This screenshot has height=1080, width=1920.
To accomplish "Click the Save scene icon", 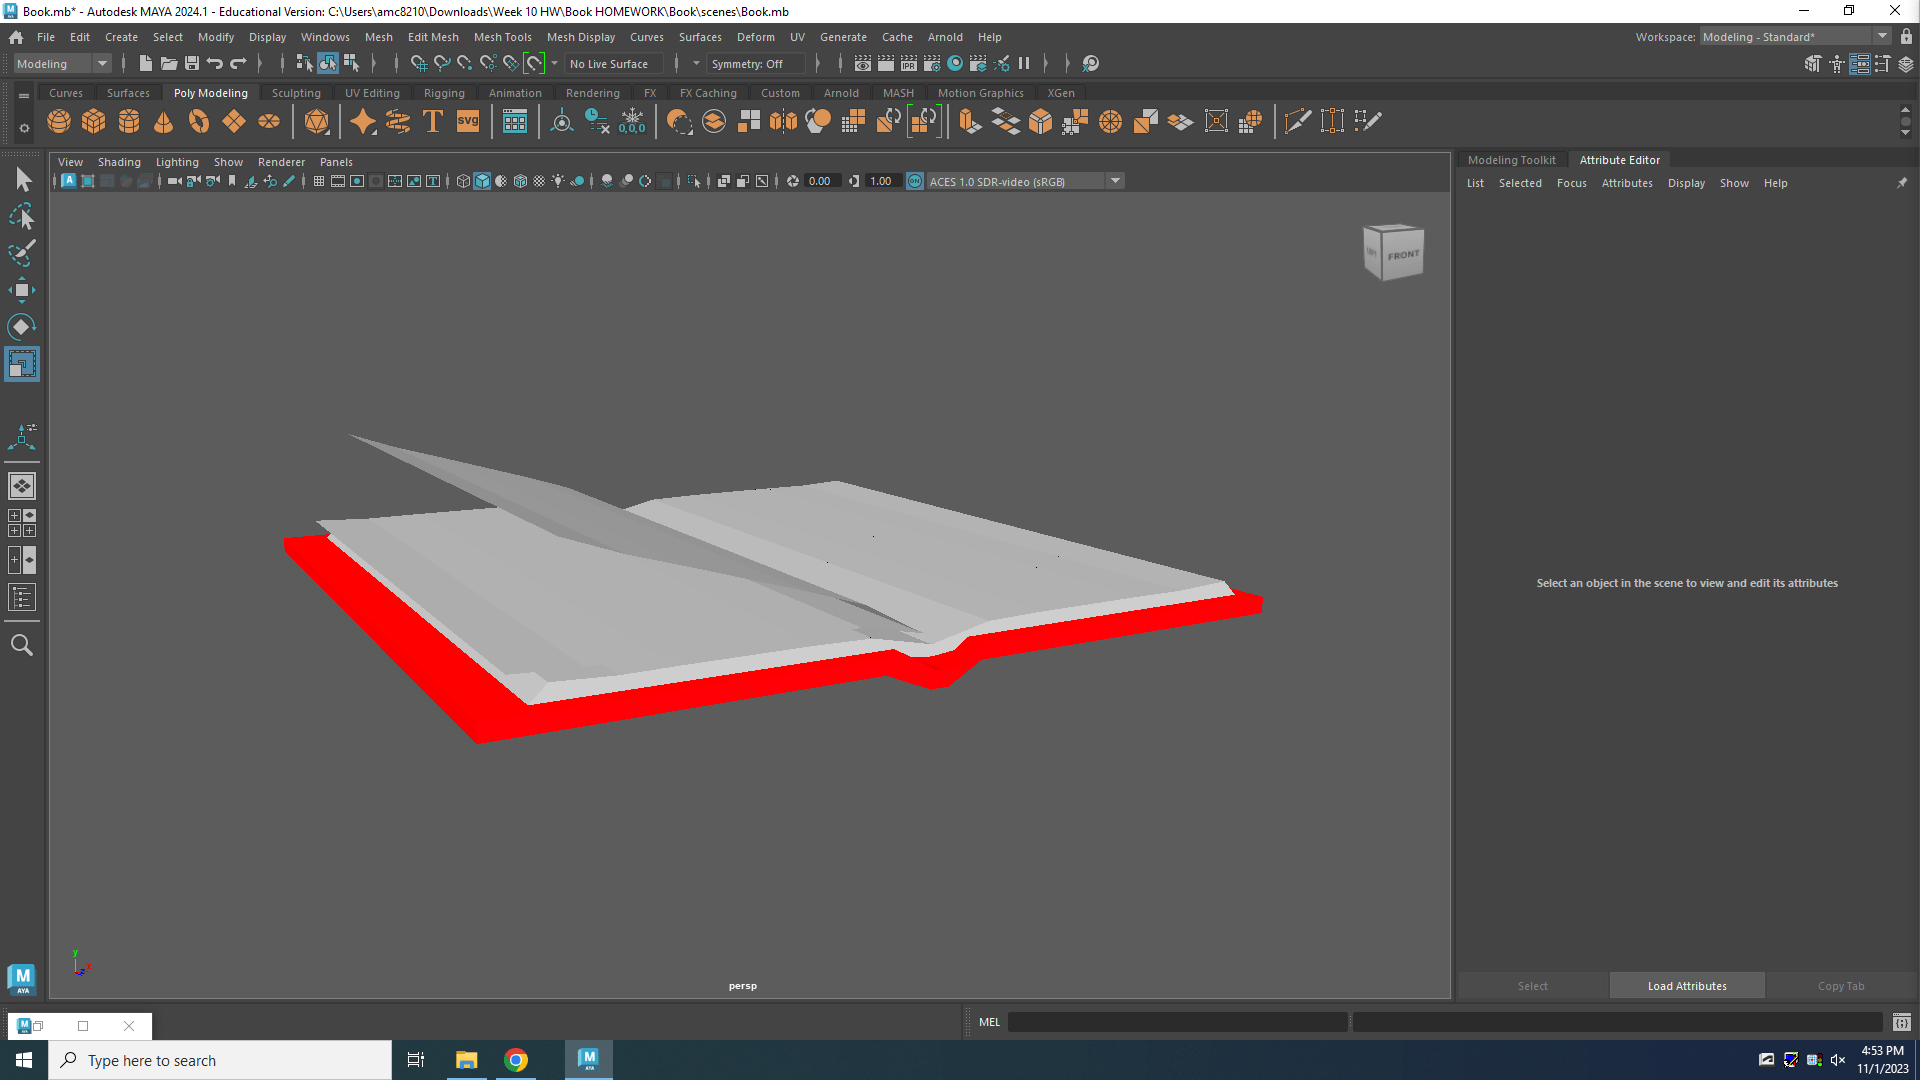I will click(x=192, y=64).
